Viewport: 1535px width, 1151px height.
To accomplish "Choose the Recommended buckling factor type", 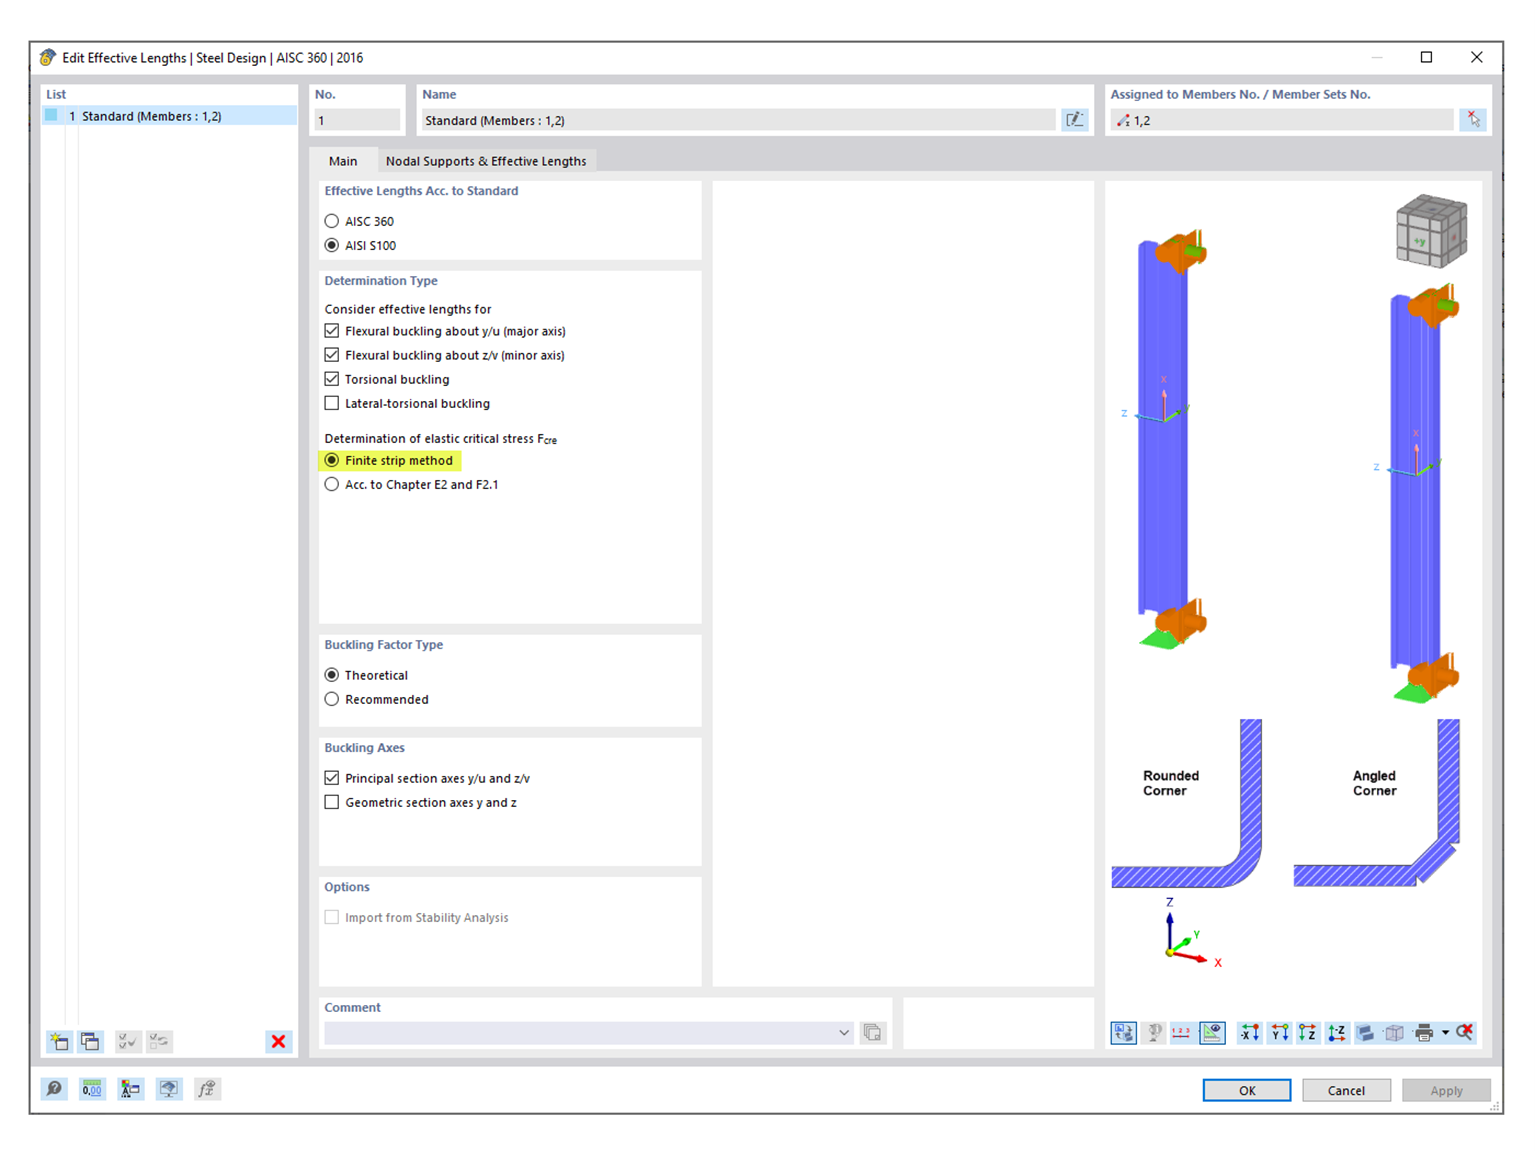I will tap(331, 698).
